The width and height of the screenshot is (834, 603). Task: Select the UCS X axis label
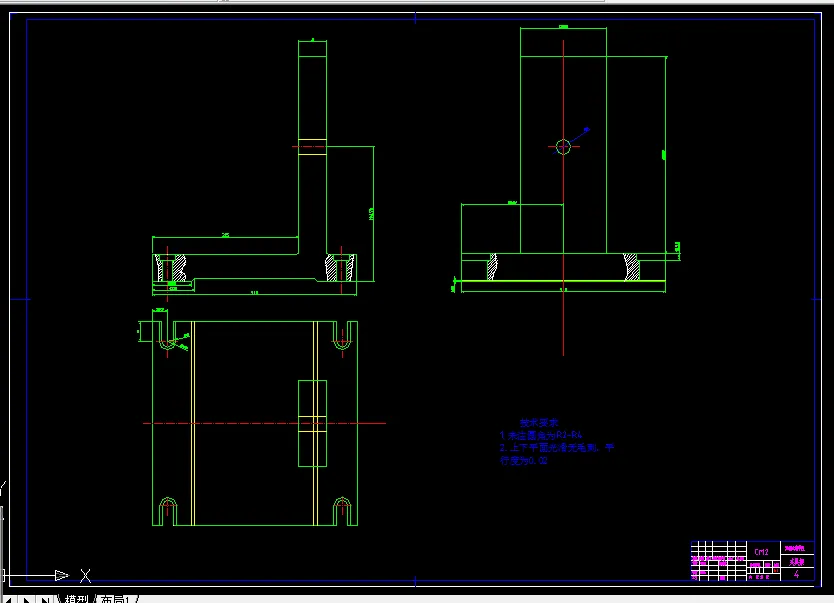pos(85,575)
